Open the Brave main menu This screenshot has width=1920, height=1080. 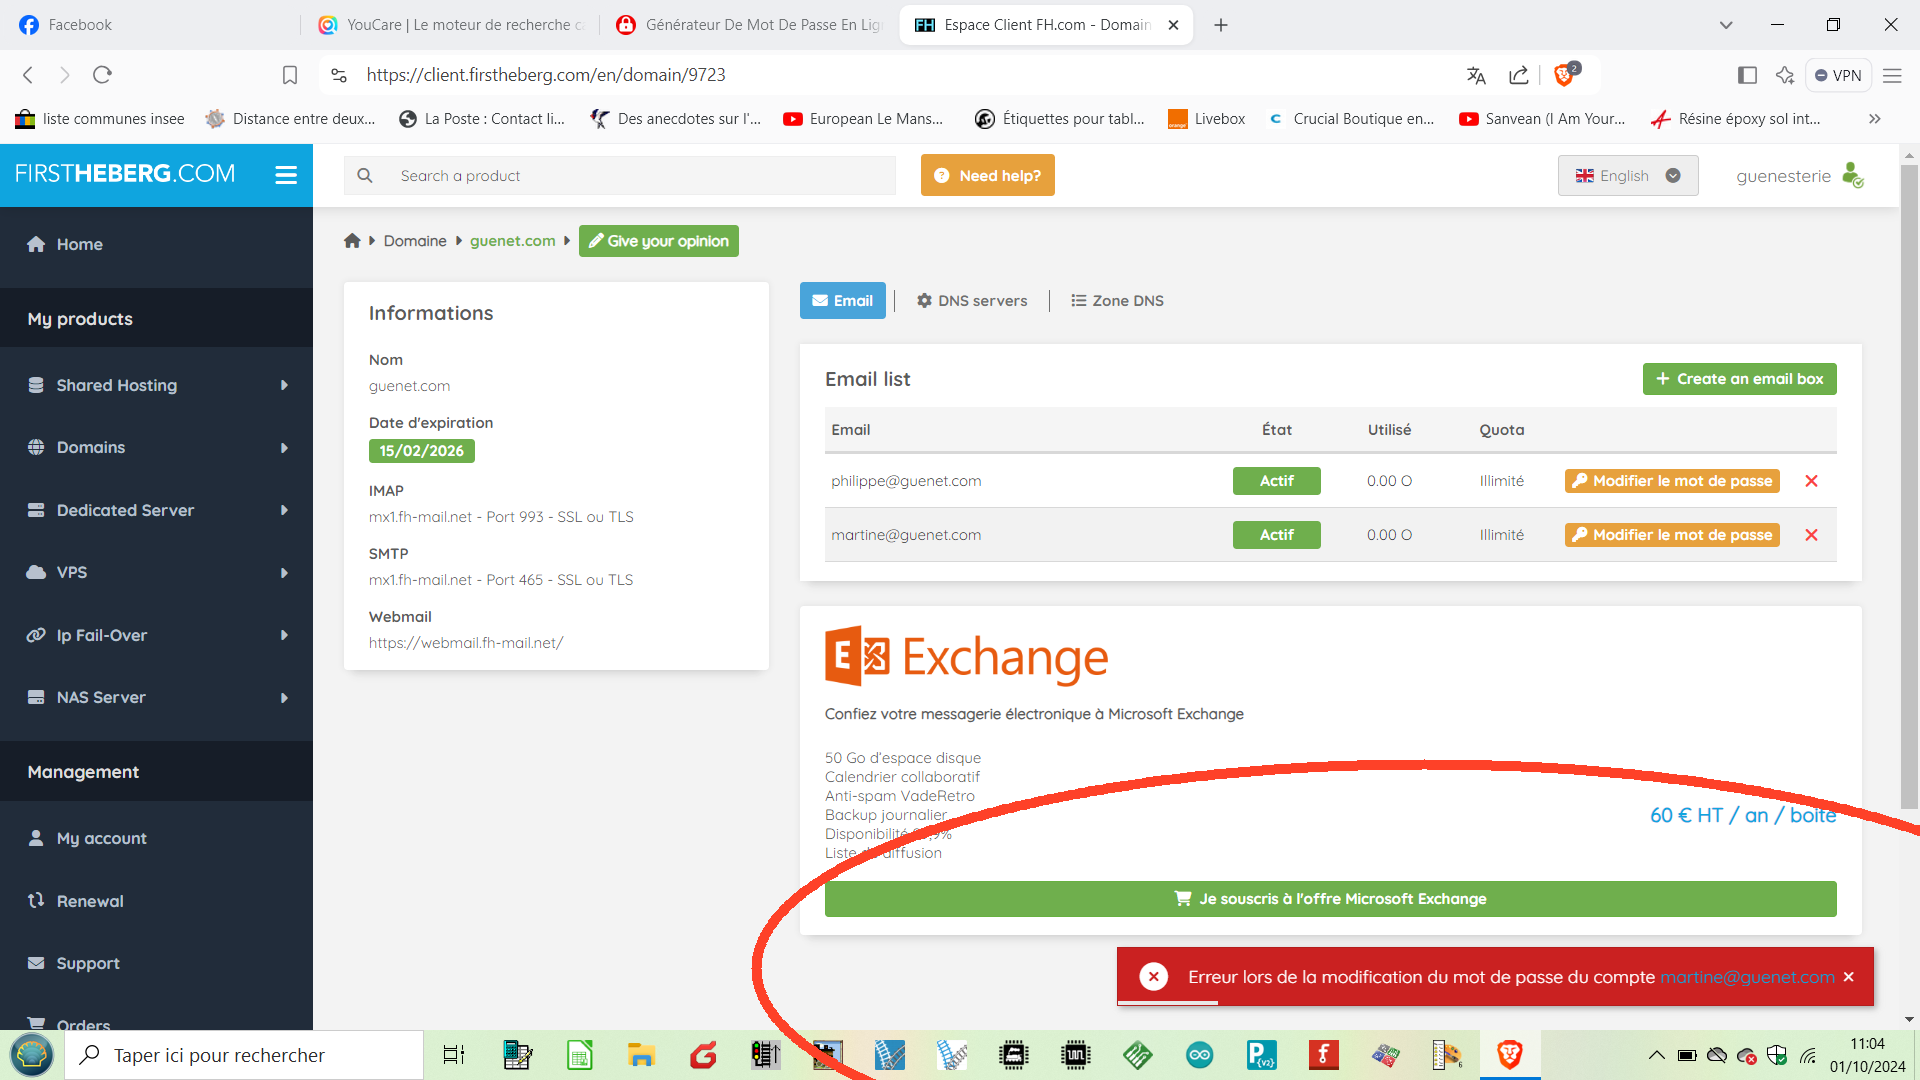[x=1892, y=75]
